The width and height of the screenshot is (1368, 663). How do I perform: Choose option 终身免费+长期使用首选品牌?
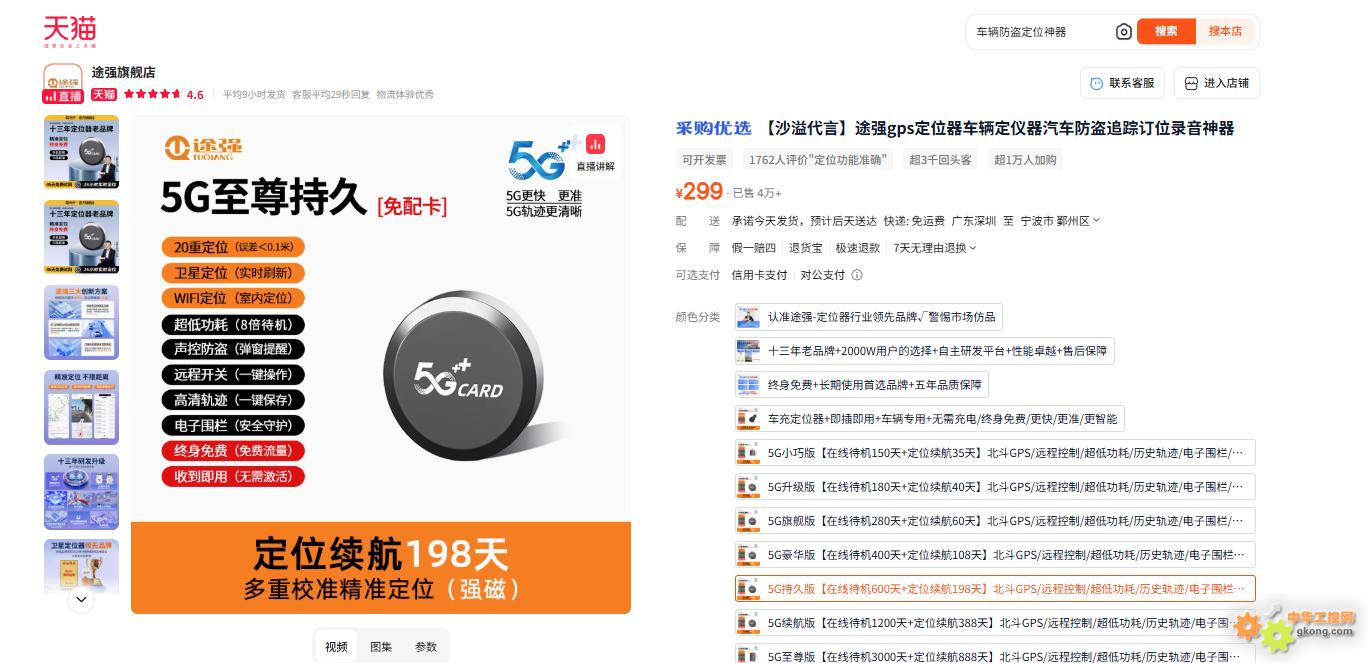coord(861,385)
